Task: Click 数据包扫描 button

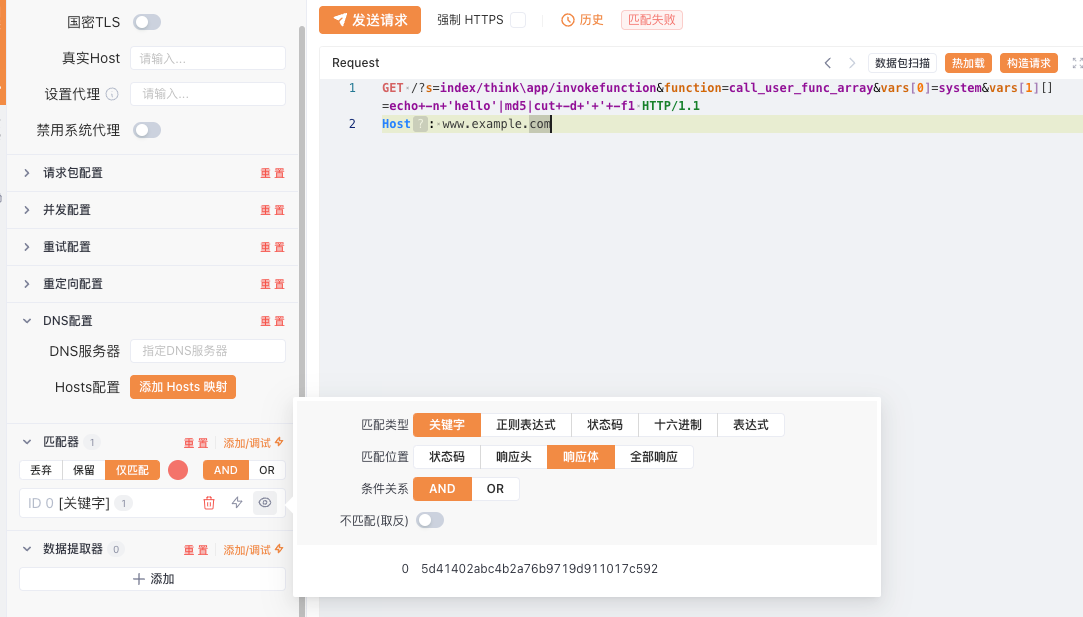Action: pyautogui.click(x=902, y=63)
